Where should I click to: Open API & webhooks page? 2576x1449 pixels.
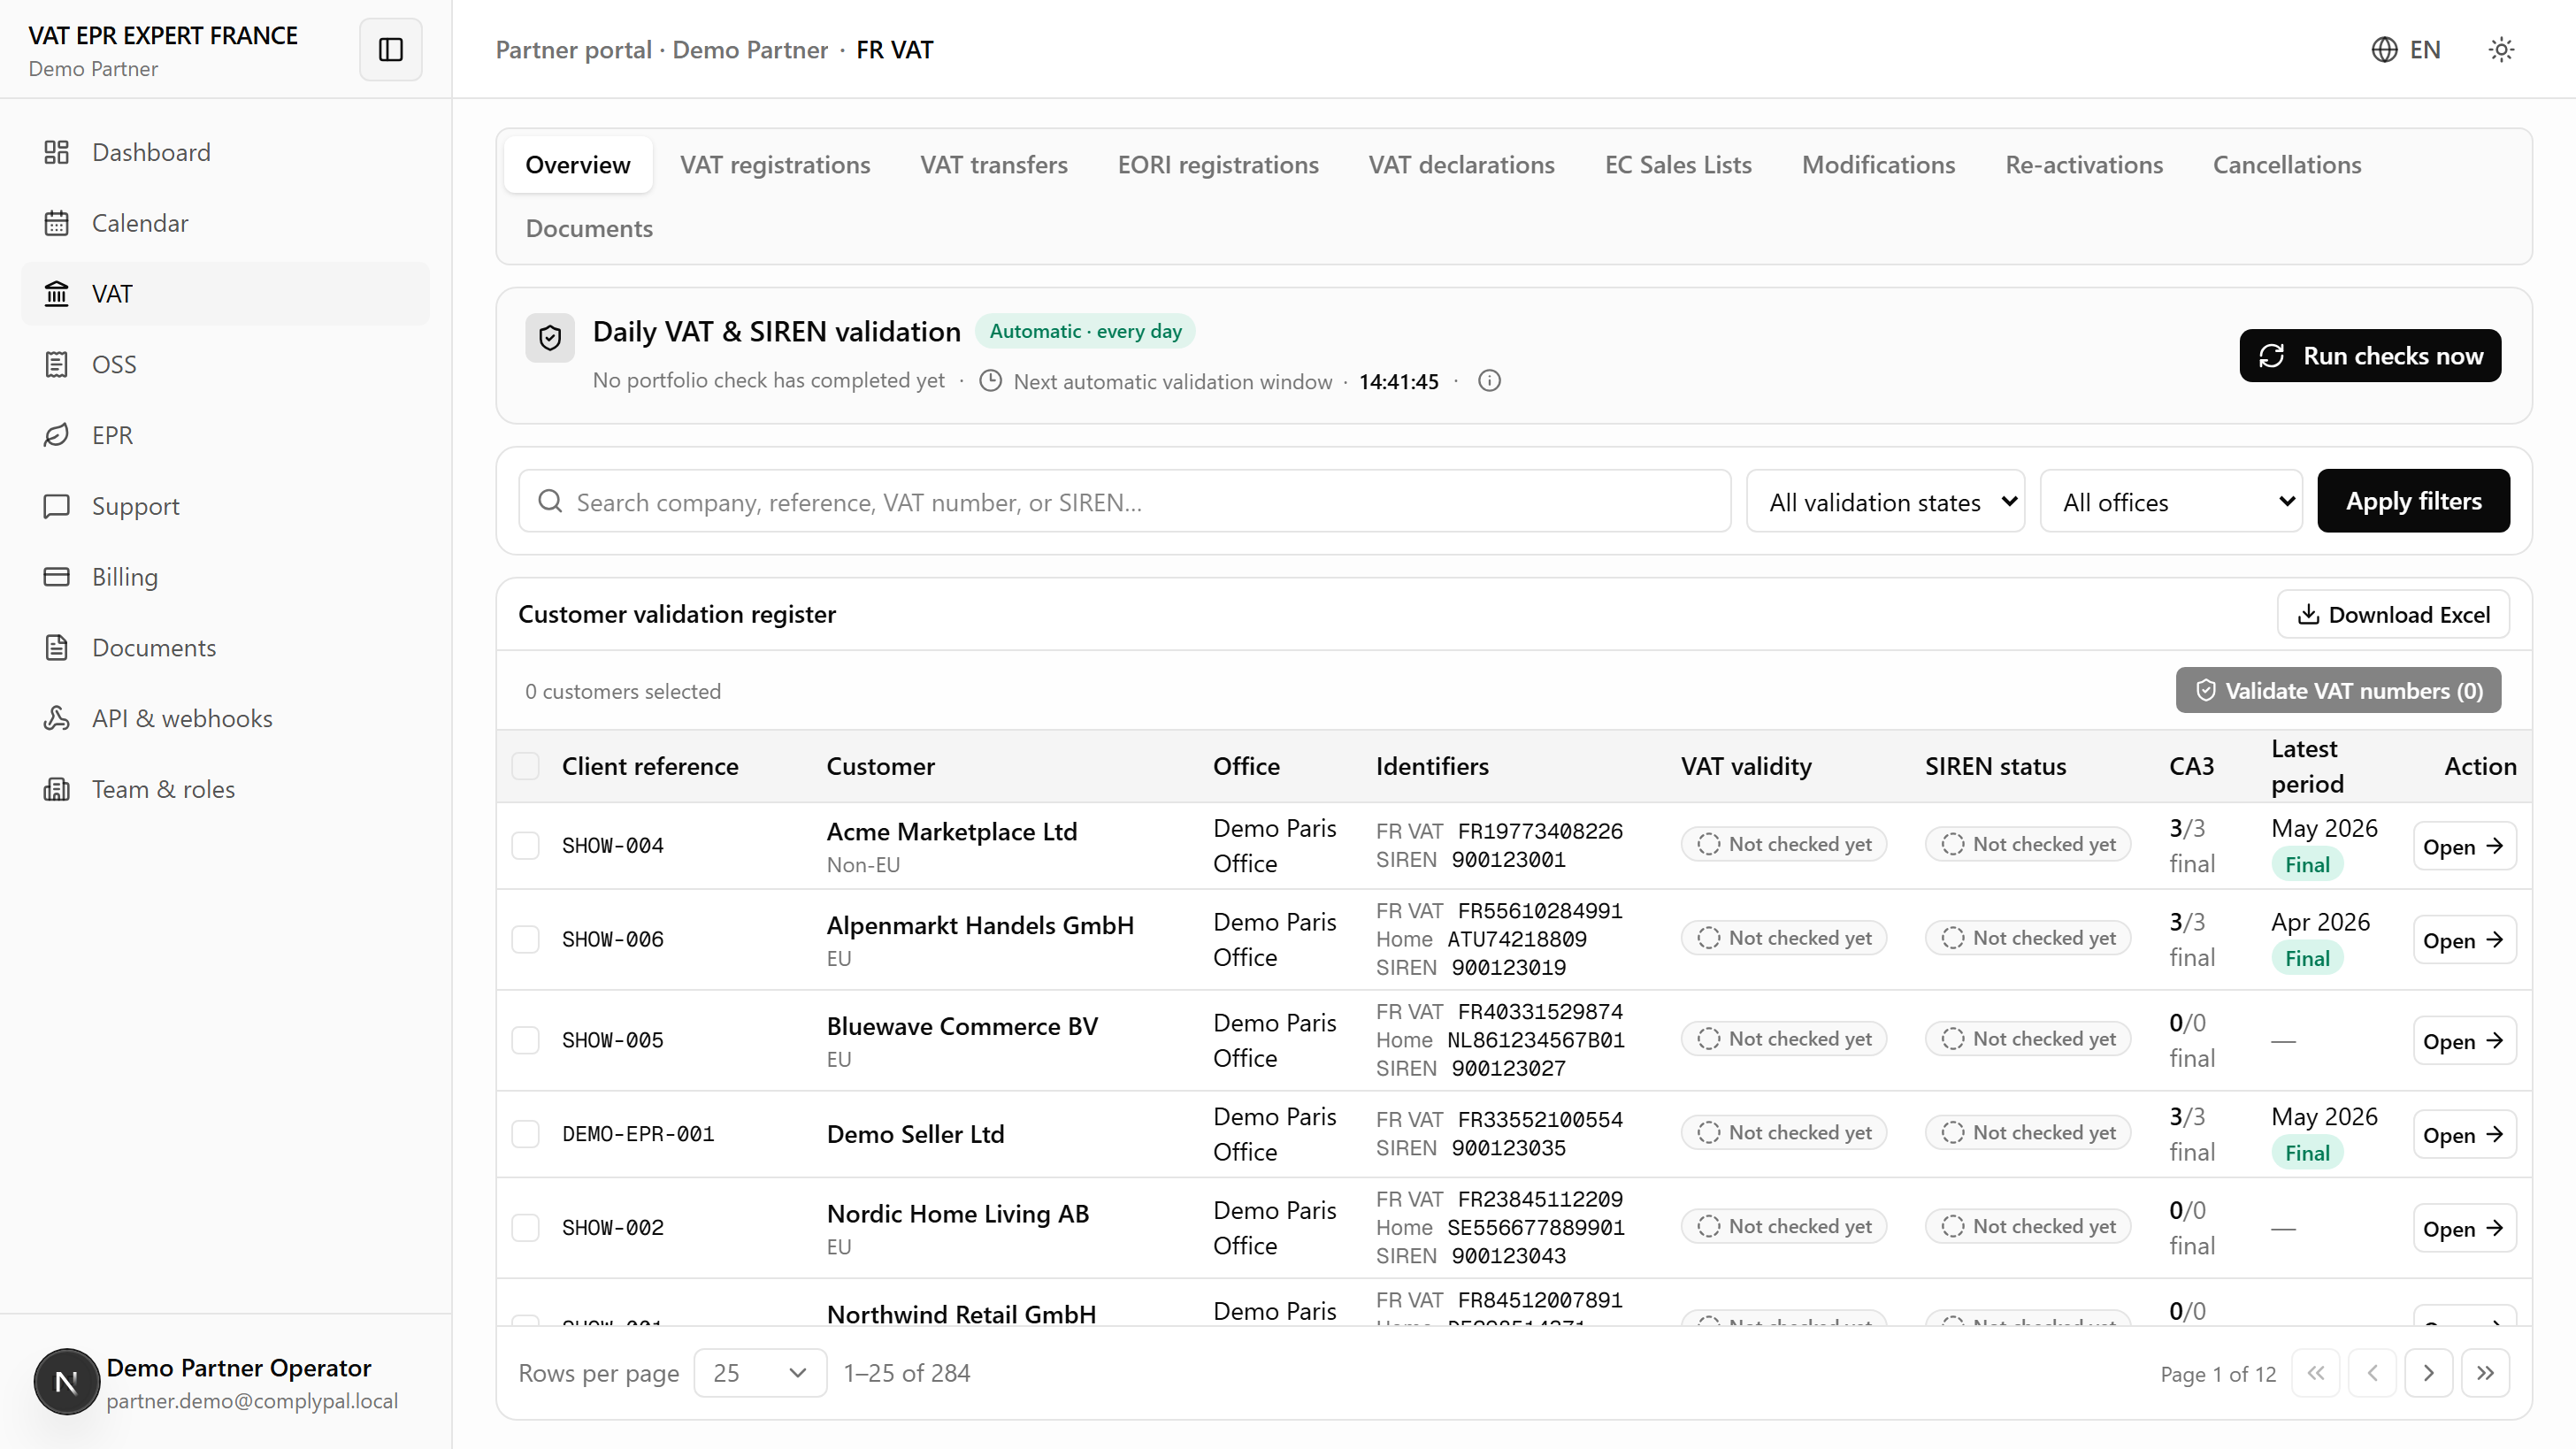coord(225,718)
